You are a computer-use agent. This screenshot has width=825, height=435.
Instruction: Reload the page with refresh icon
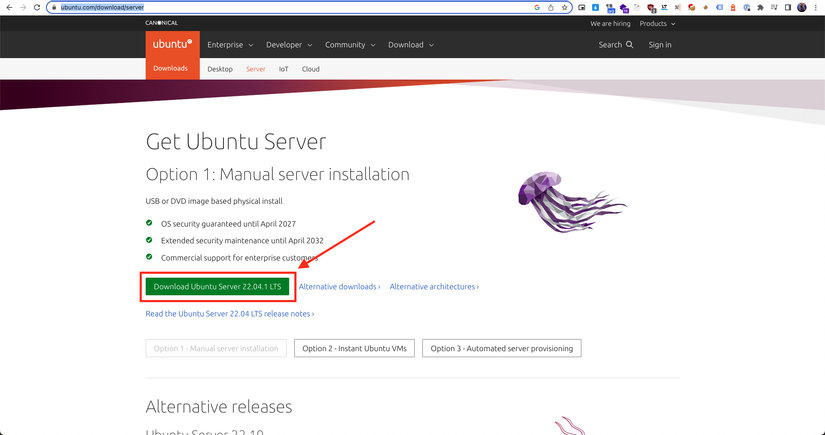pyautogui.click(x=37, y=7)
